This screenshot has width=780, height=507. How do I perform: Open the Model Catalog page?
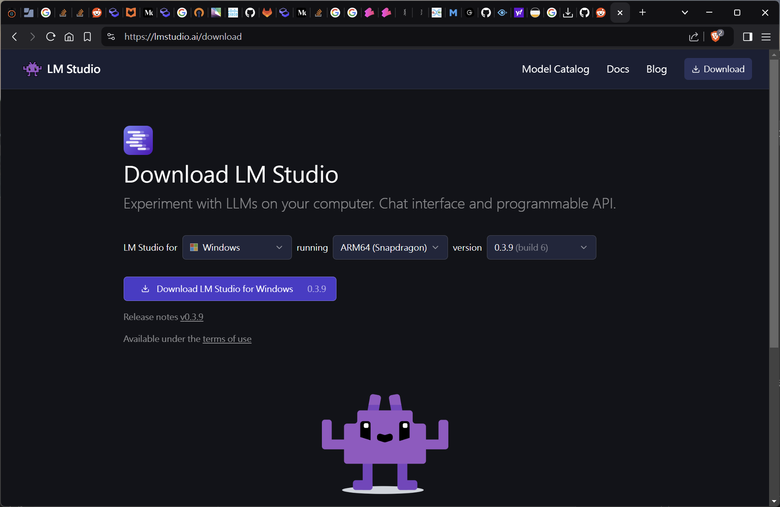[x=555, y=69]
